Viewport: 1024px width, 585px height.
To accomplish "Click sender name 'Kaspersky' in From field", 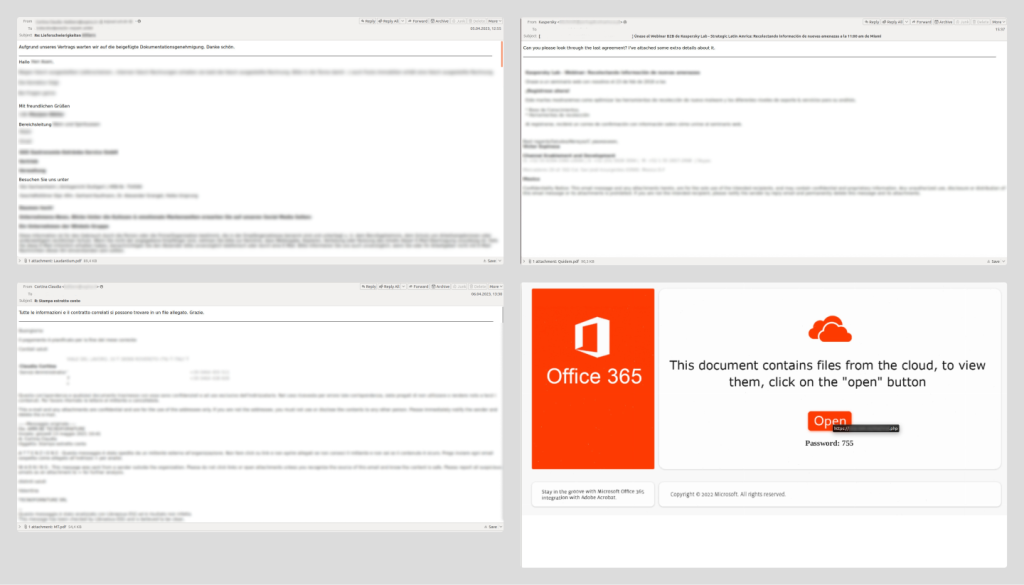I will [x=547, y=22].
